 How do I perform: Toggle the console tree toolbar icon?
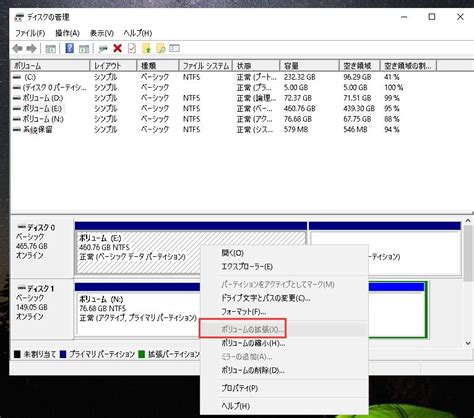tap(51, 49)
